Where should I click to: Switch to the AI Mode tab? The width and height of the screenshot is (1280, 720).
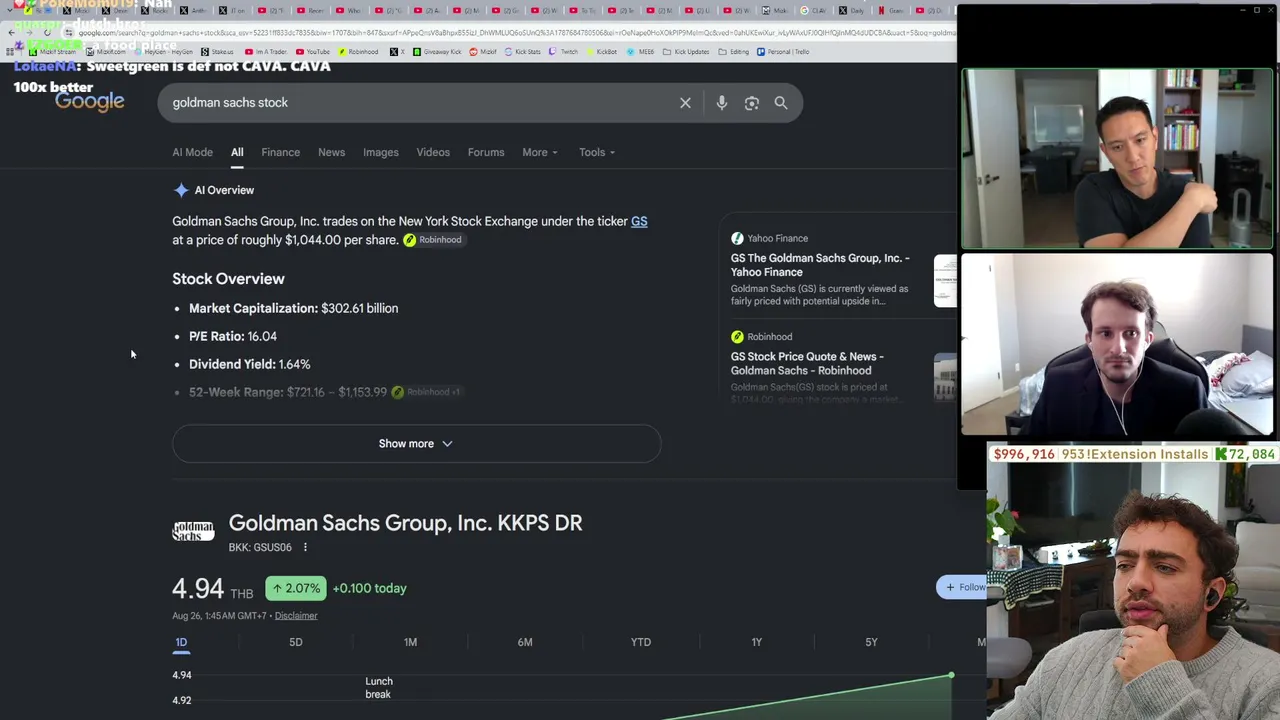(192, 152)
